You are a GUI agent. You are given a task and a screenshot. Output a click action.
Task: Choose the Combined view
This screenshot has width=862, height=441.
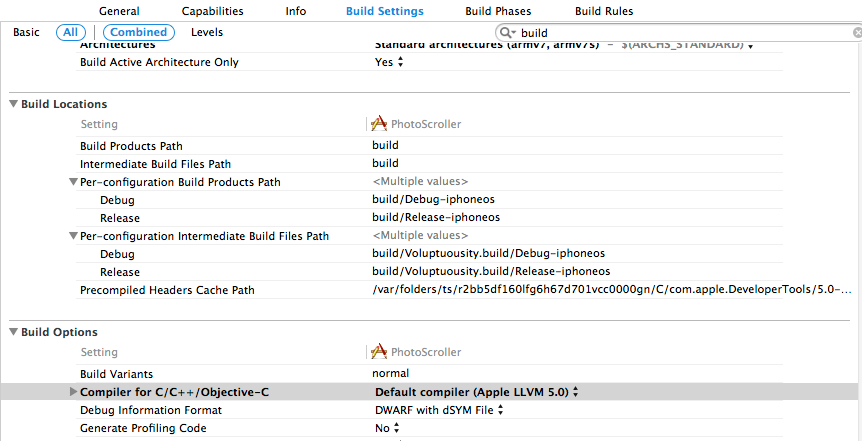pyautogui.click(x=139, y=32)
